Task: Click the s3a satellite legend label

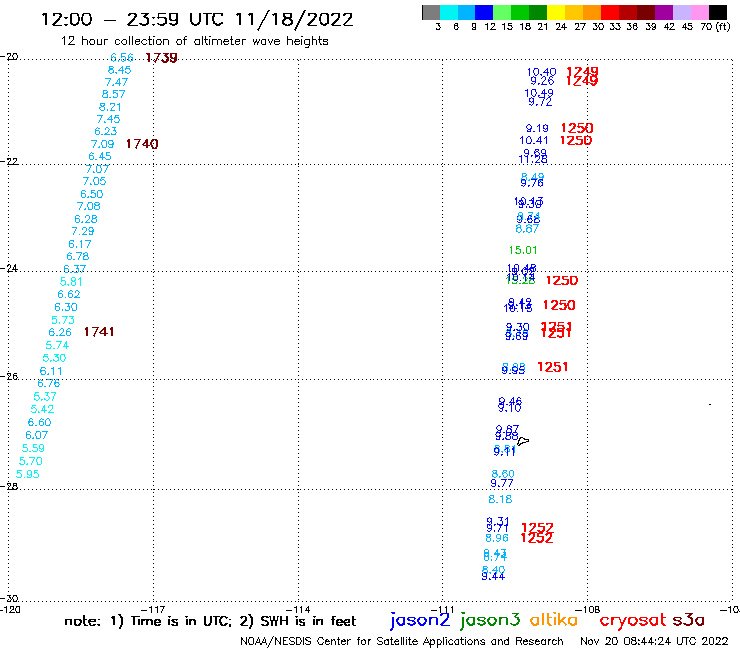Action: 688,620
